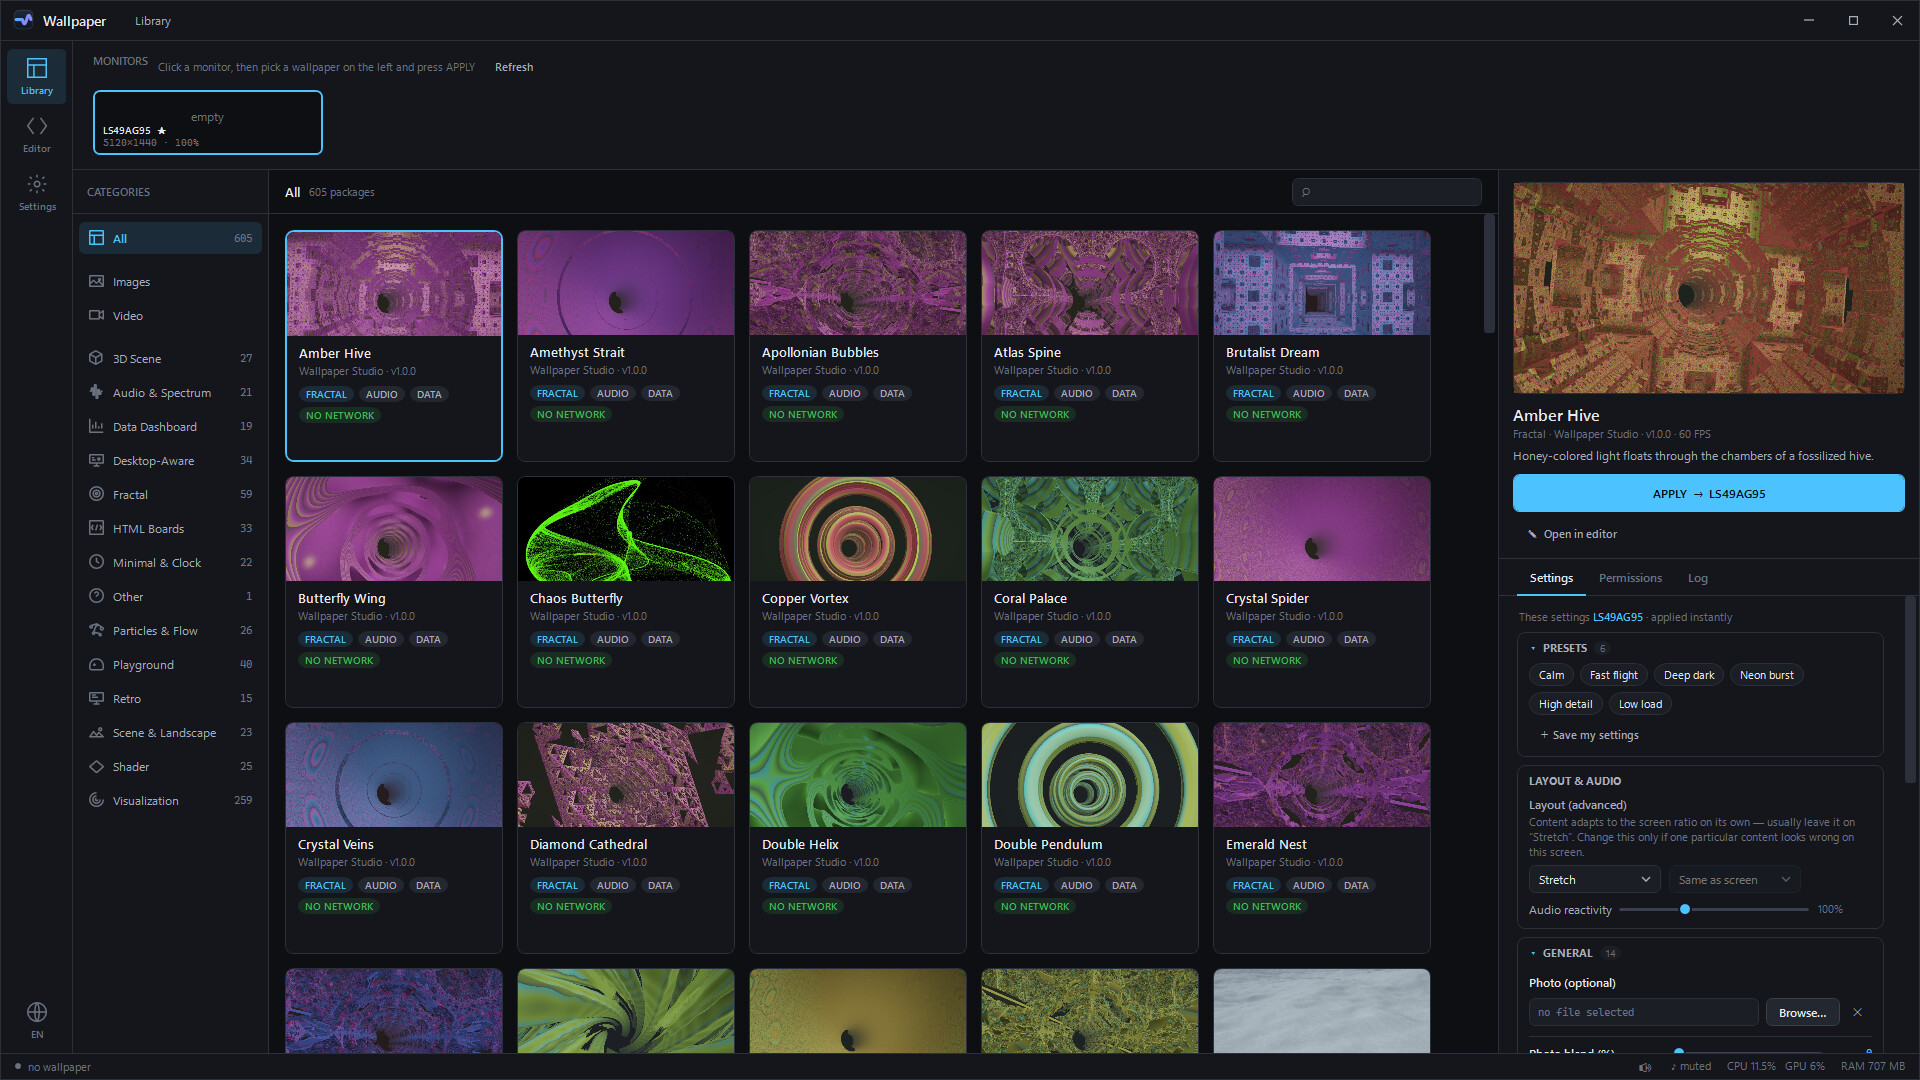Click the Visualization category icon
The width and height of the screenshot is (1920, 1080).
[x=96, y=800]
